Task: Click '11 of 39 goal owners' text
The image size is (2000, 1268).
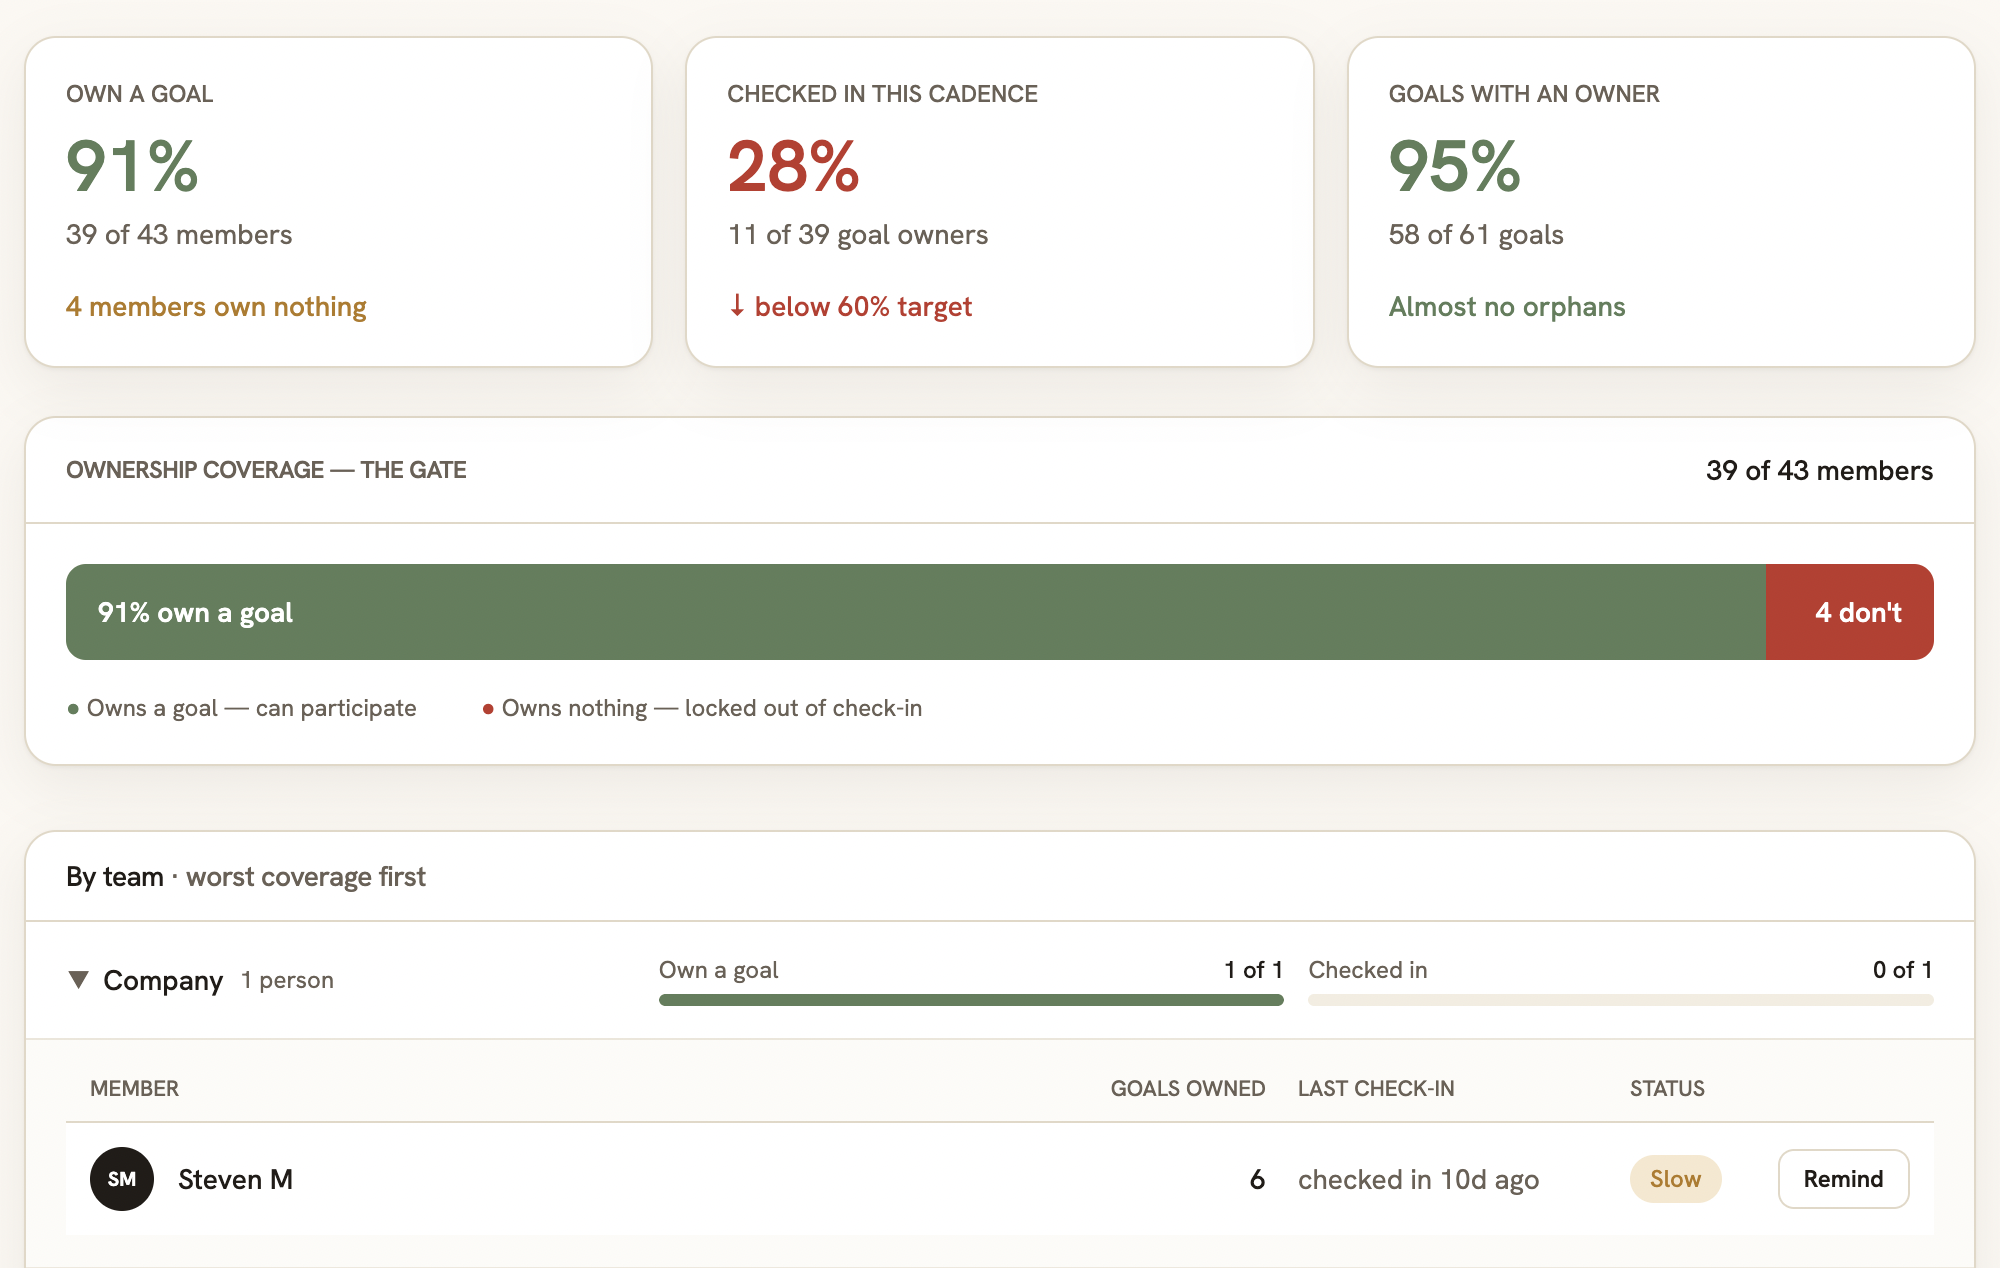Action: [x=858, y=234]
